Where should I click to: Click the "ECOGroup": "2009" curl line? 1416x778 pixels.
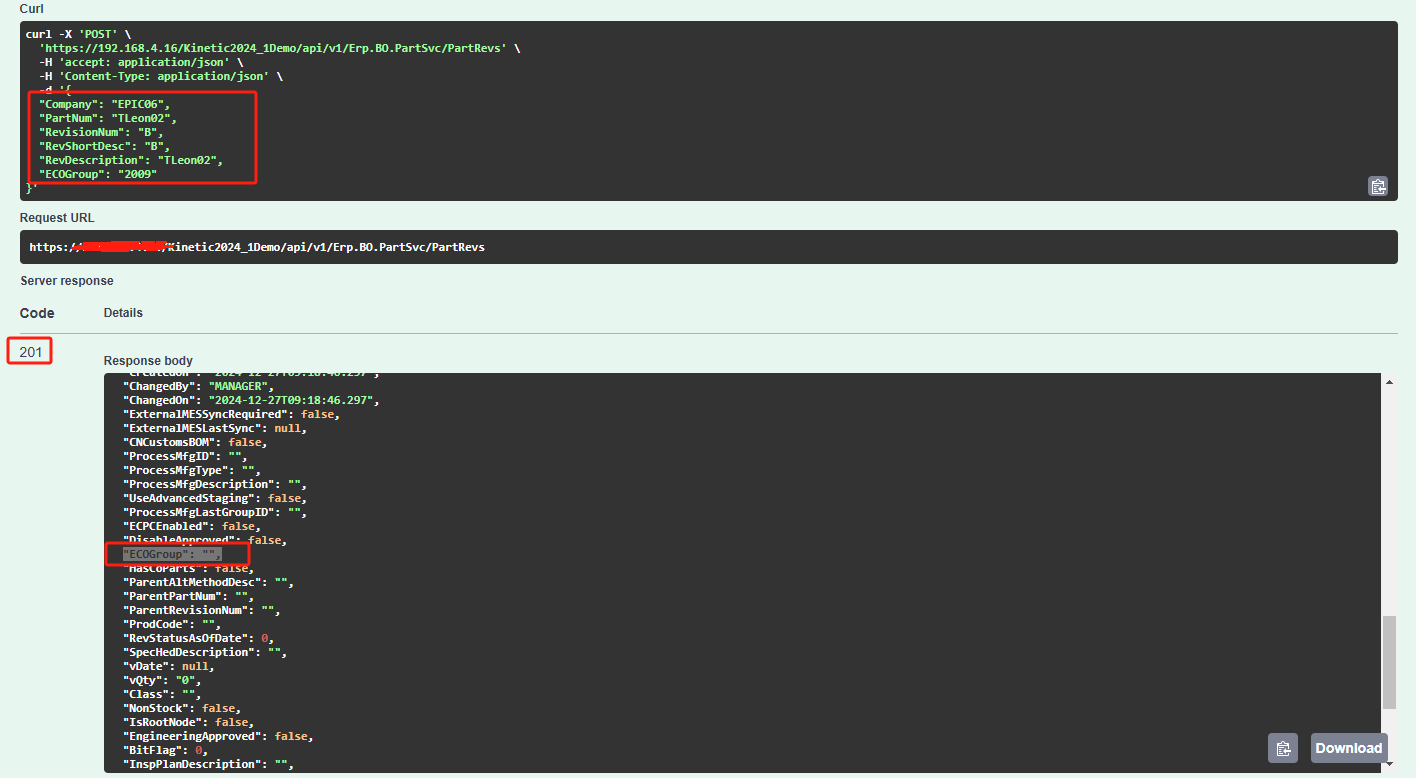98,174
